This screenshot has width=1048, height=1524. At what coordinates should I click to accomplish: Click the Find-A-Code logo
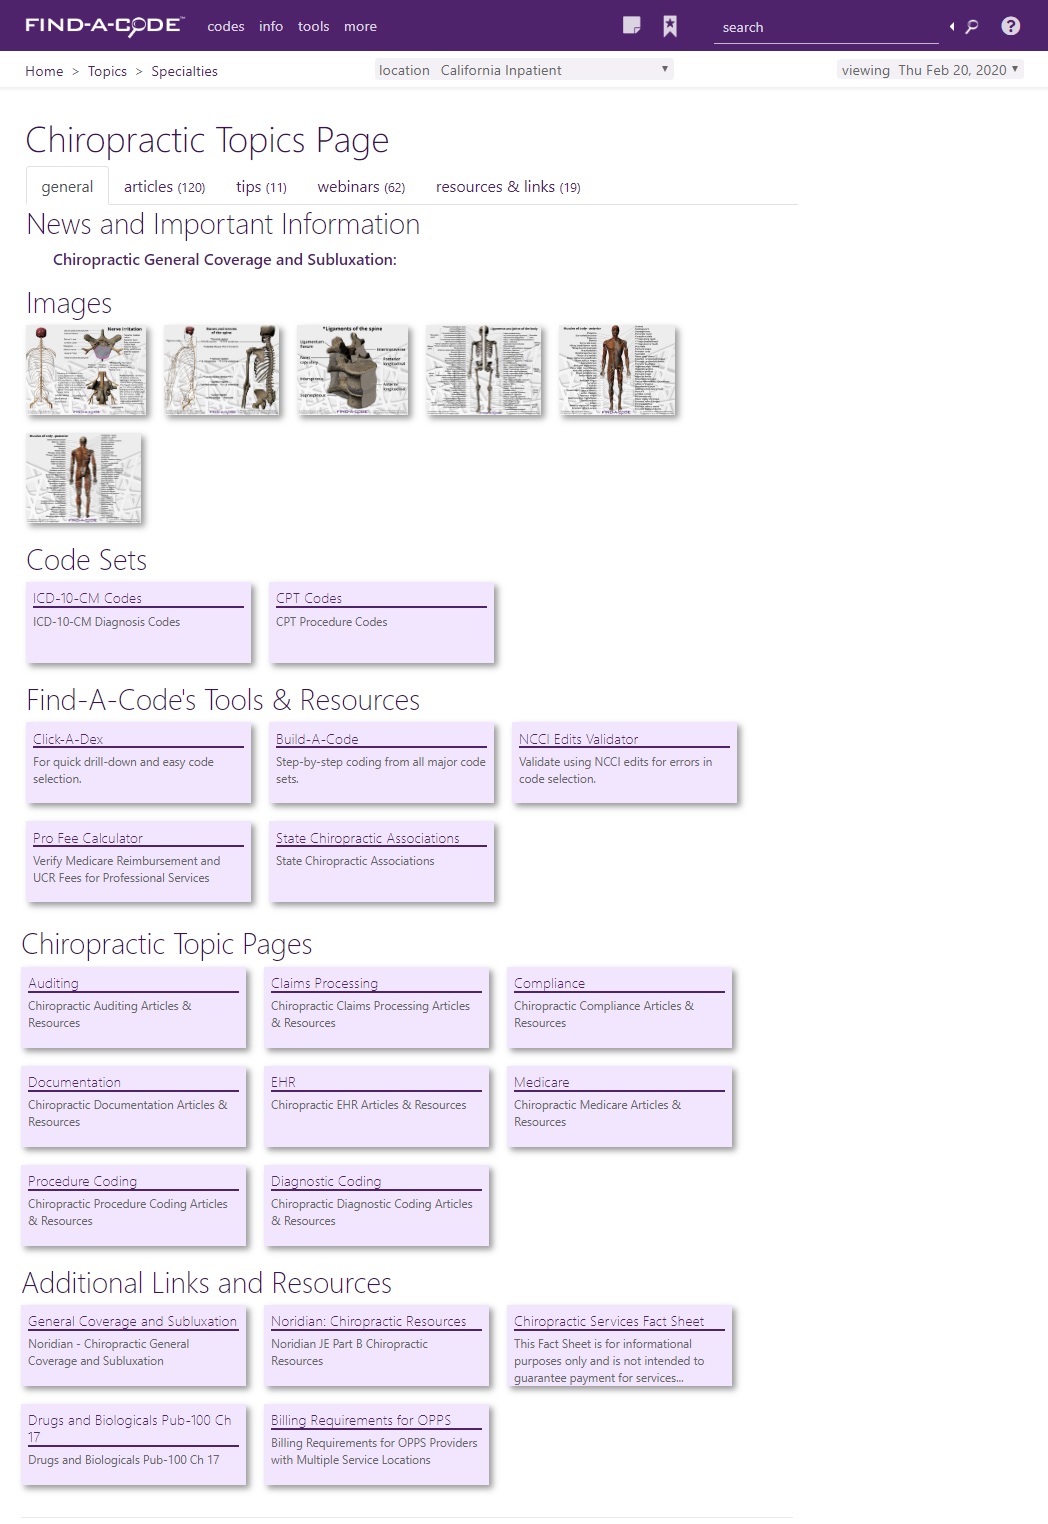[x=104, y=26]
